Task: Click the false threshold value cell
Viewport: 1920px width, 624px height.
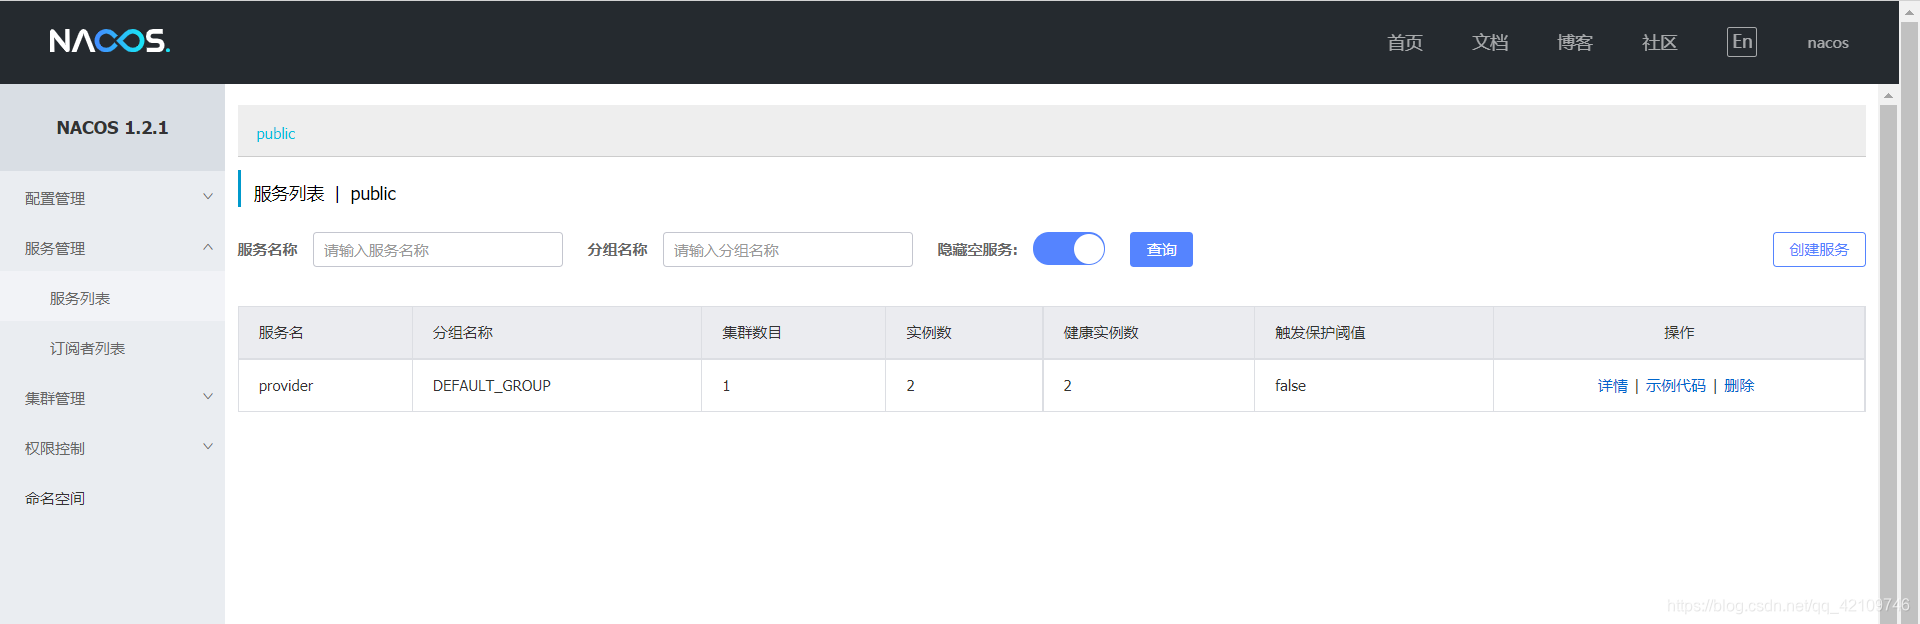Action: 1374,385
